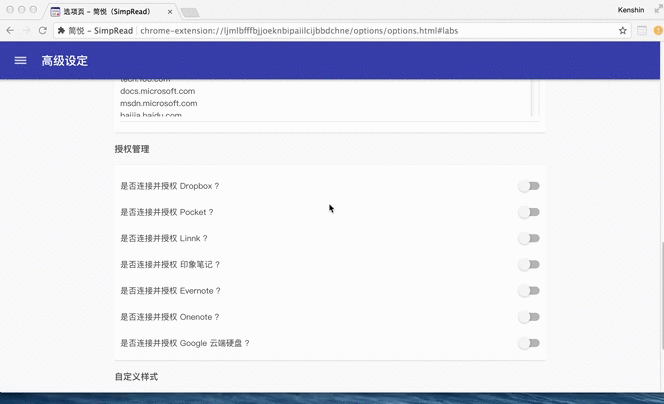Open the hamburger navigation menu
This screenshot has width=664, height=404.
tap(20, 61)
